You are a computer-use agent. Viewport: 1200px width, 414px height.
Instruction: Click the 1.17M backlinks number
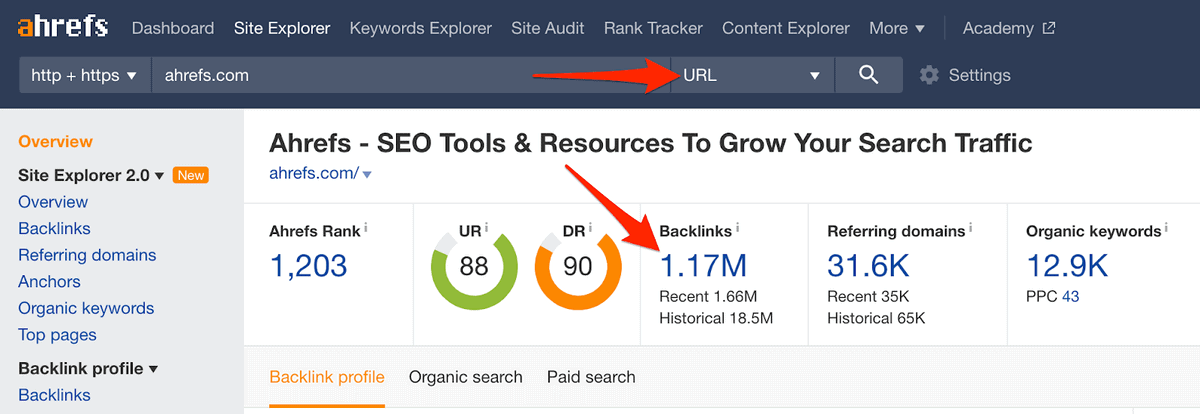(x=704, y=266)
